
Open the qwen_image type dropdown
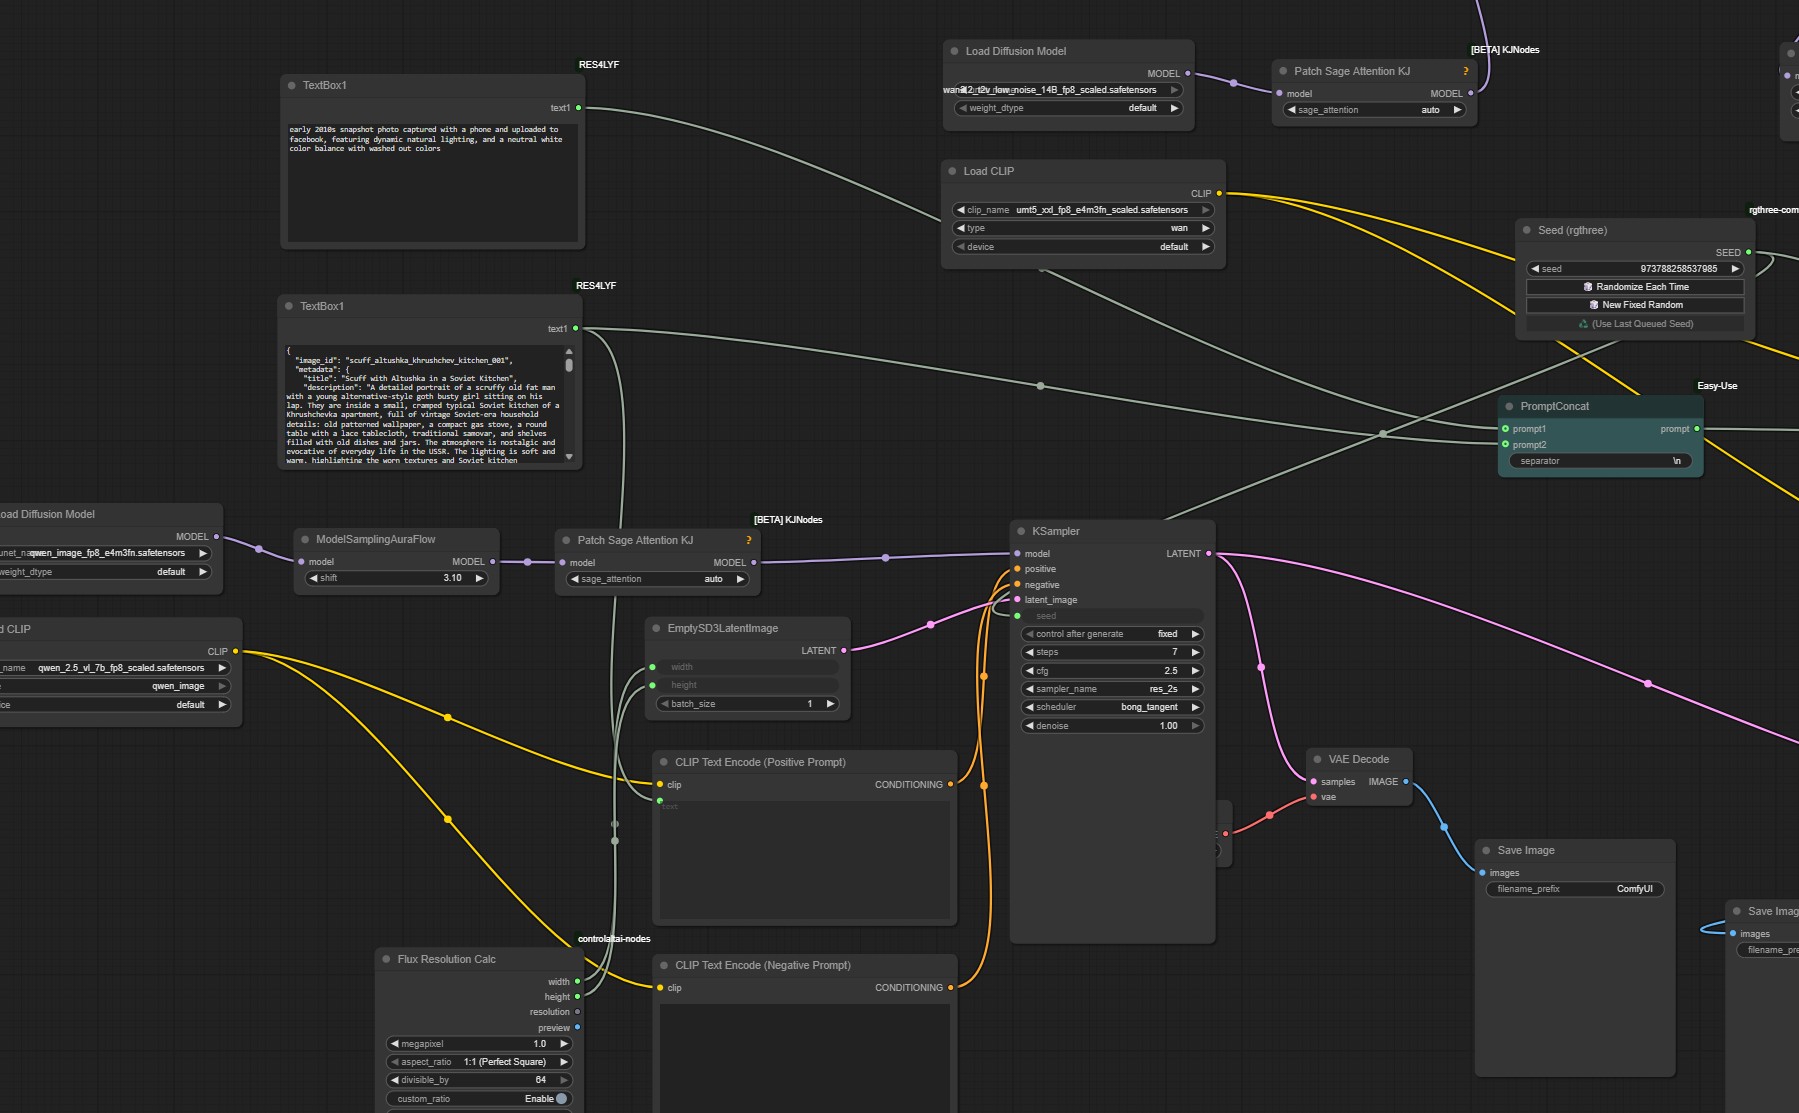coord(113,686)
